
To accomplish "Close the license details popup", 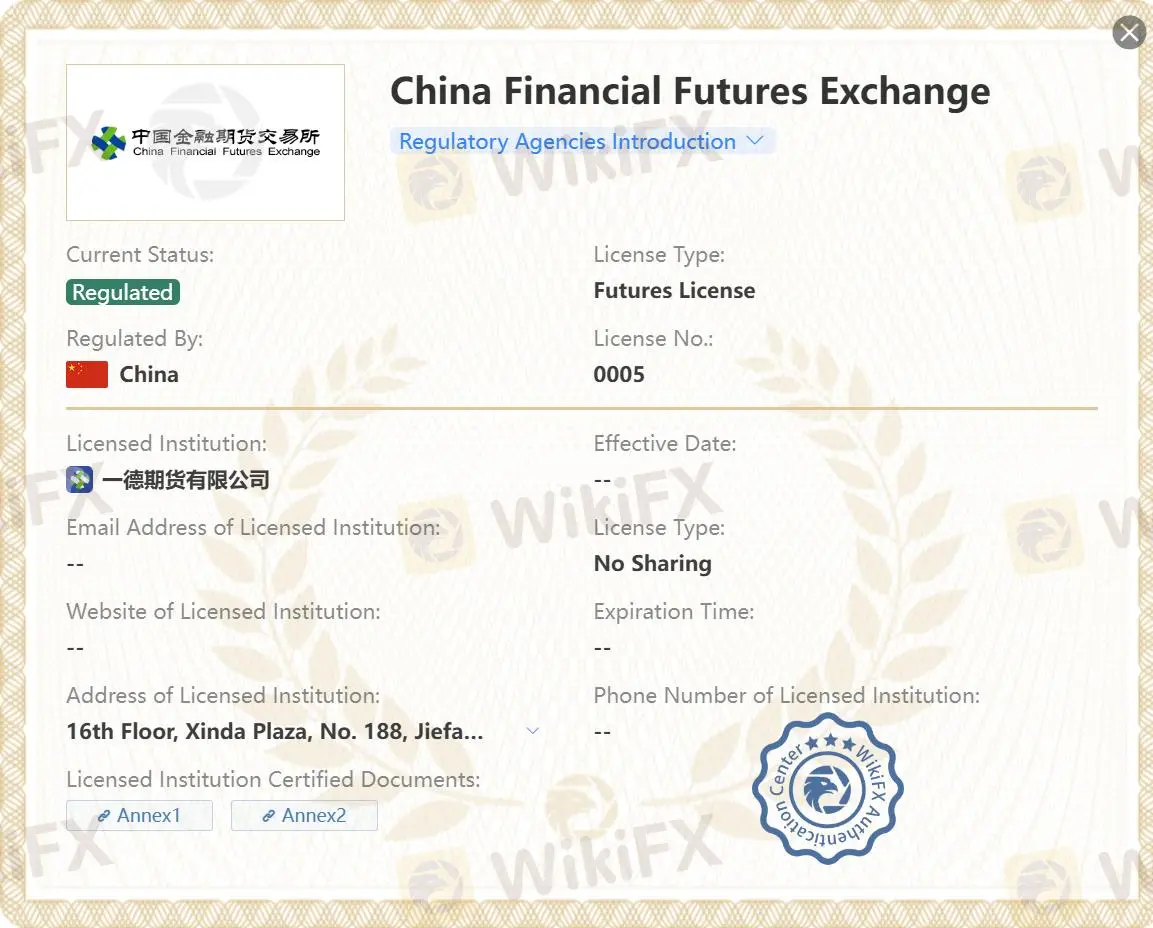I will pos(1129,32).
